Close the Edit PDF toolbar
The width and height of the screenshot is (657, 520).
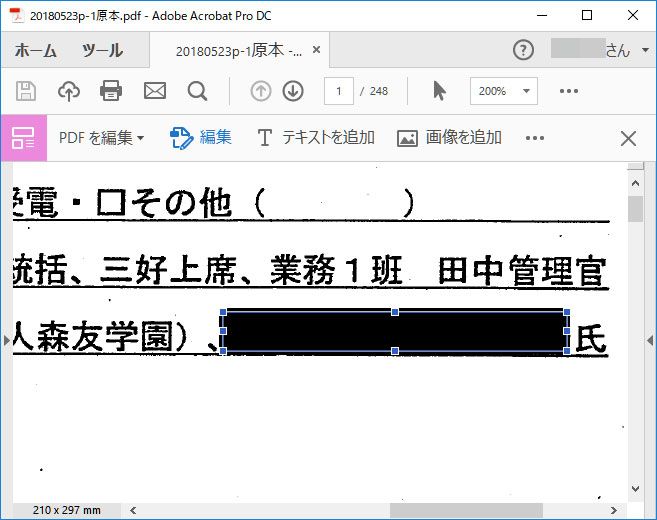point(628,138)
